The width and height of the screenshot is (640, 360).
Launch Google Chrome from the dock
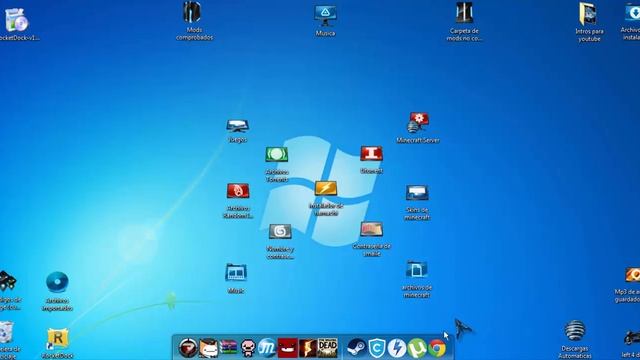coord(437,348)
